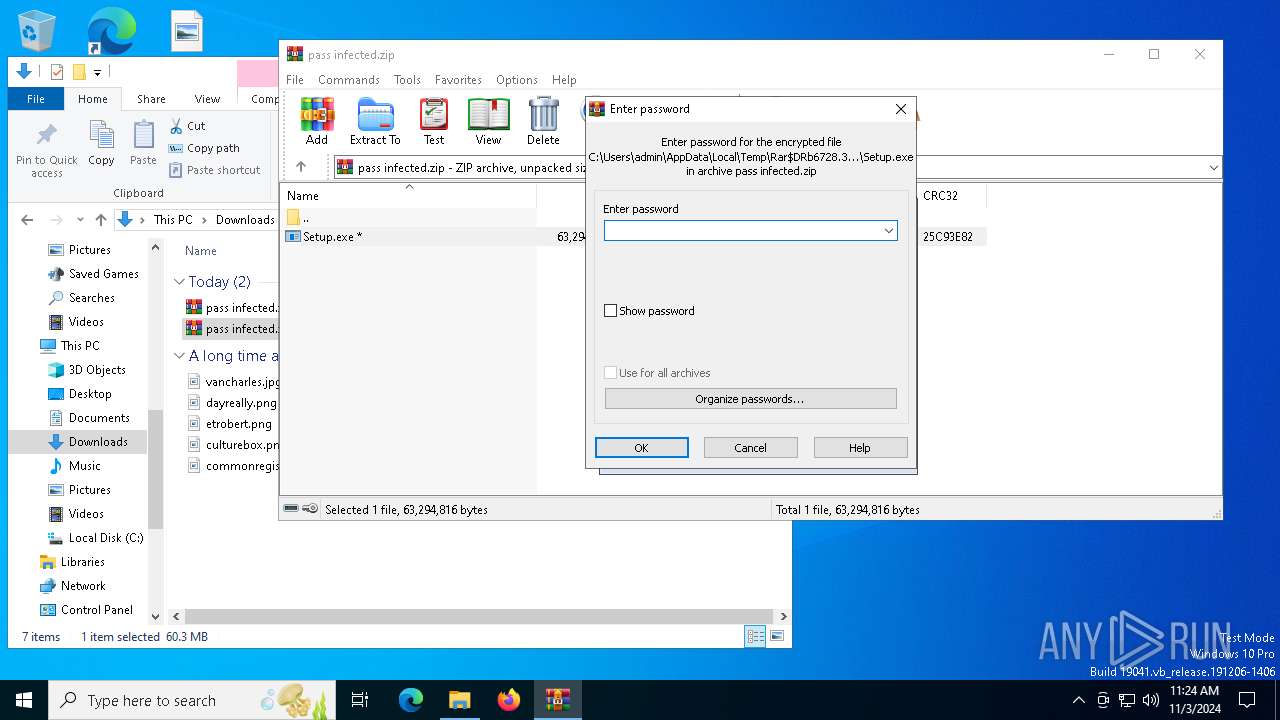Close the Enter password dialog

coord(900,109)
